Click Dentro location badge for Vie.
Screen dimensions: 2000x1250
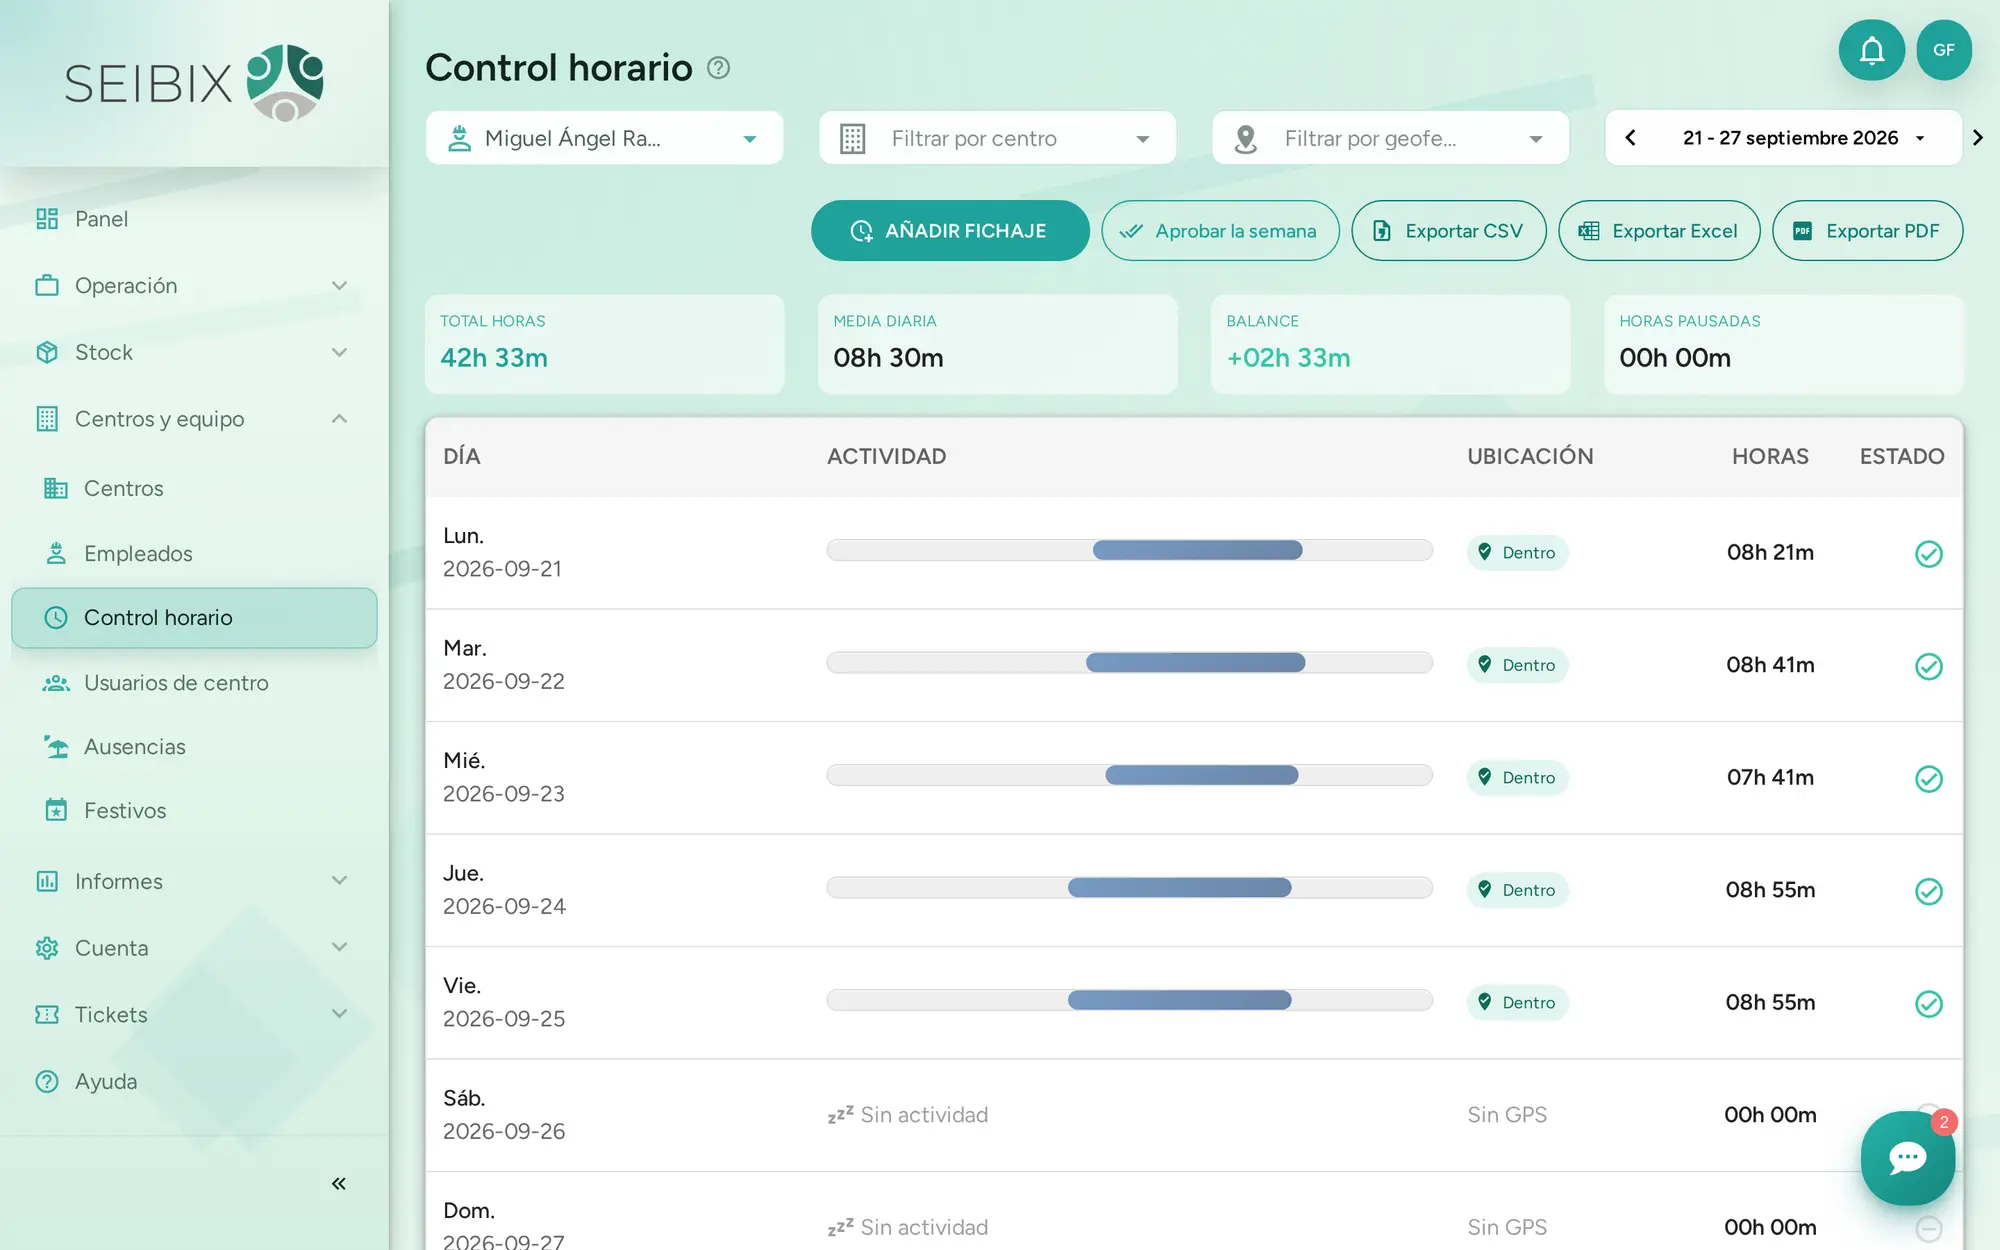coord(1517,1003)
